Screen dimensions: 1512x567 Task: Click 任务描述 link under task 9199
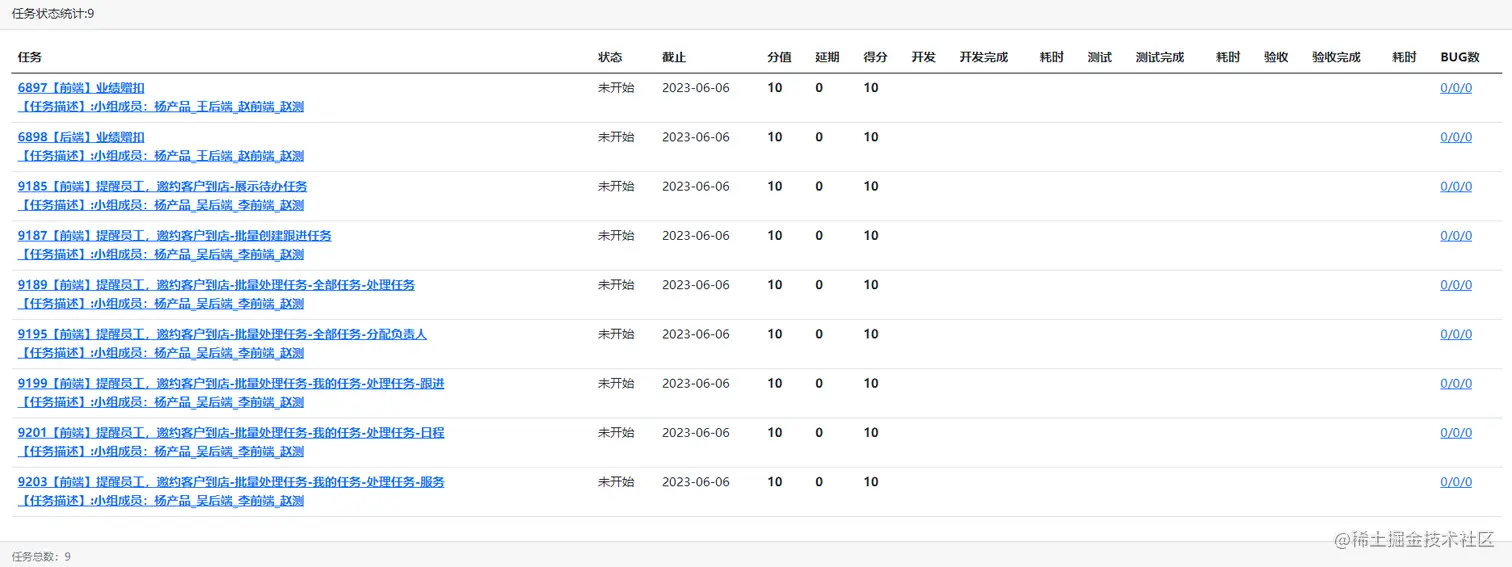[161, 402]
